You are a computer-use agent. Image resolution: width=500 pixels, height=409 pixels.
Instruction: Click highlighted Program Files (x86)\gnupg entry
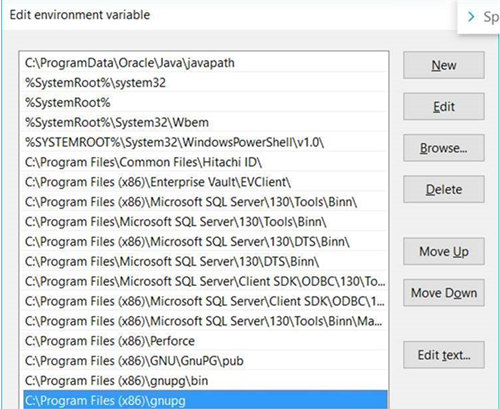(x=205, y=400)
